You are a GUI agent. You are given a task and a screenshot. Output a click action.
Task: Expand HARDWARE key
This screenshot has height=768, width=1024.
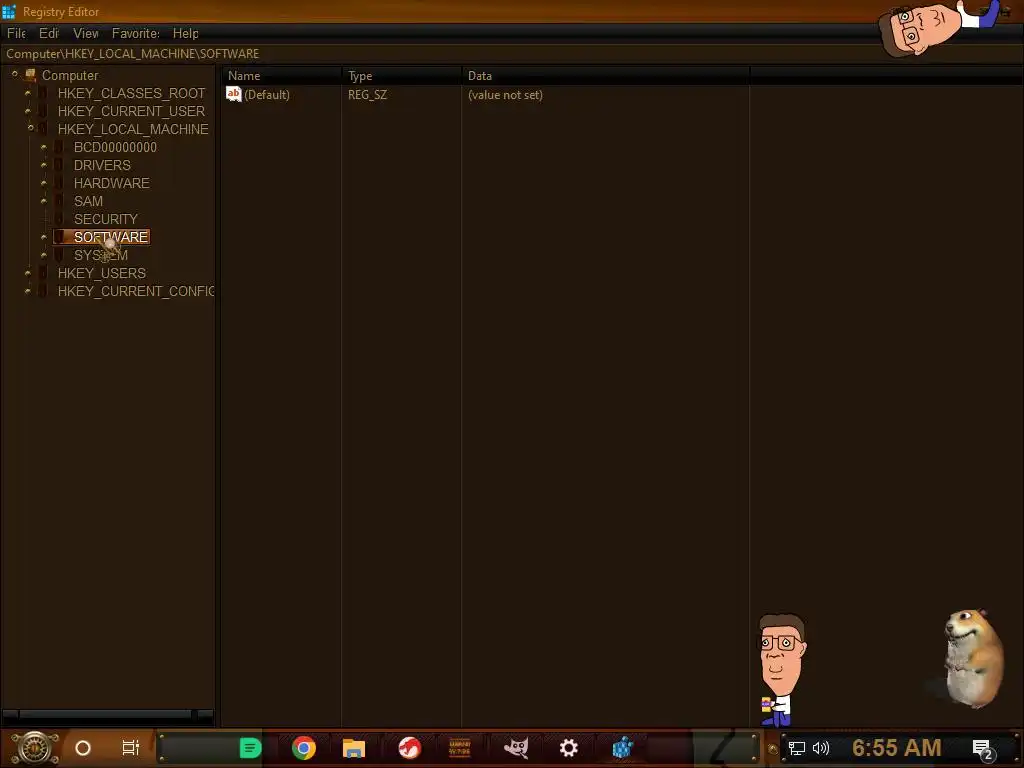pos(44,183)
